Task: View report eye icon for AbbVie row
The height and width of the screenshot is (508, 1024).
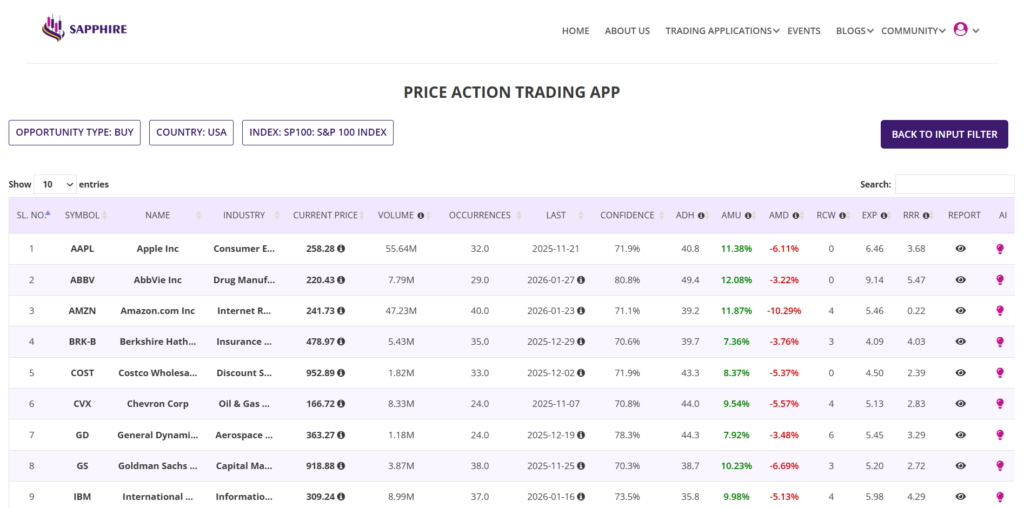Action: click(961, 280)
